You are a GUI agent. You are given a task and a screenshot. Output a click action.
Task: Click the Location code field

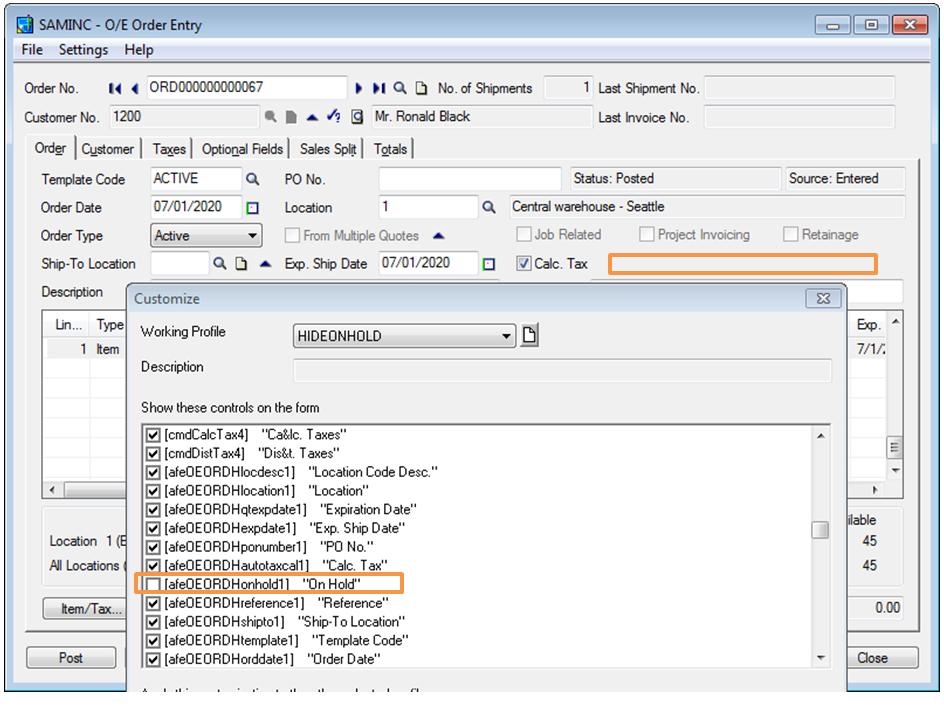(x=429, y=208)
